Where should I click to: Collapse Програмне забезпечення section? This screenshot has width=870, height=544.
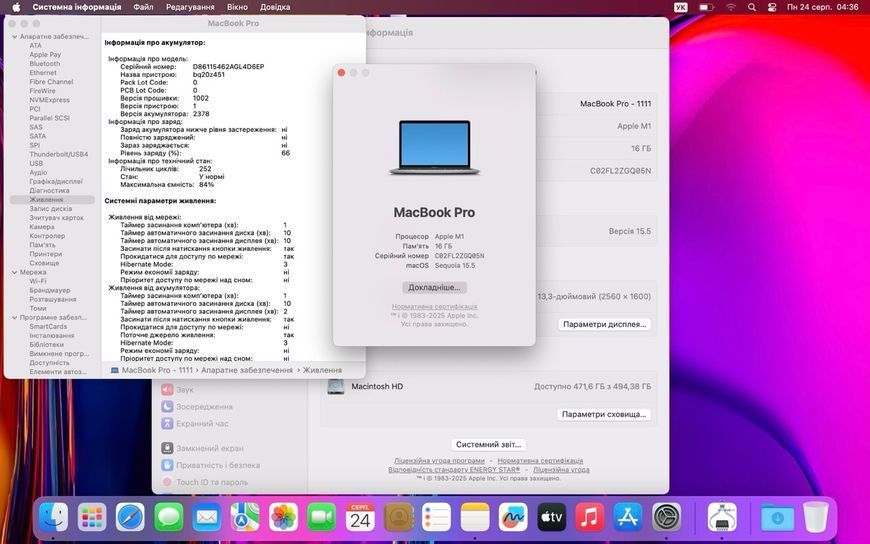[14, 318]
